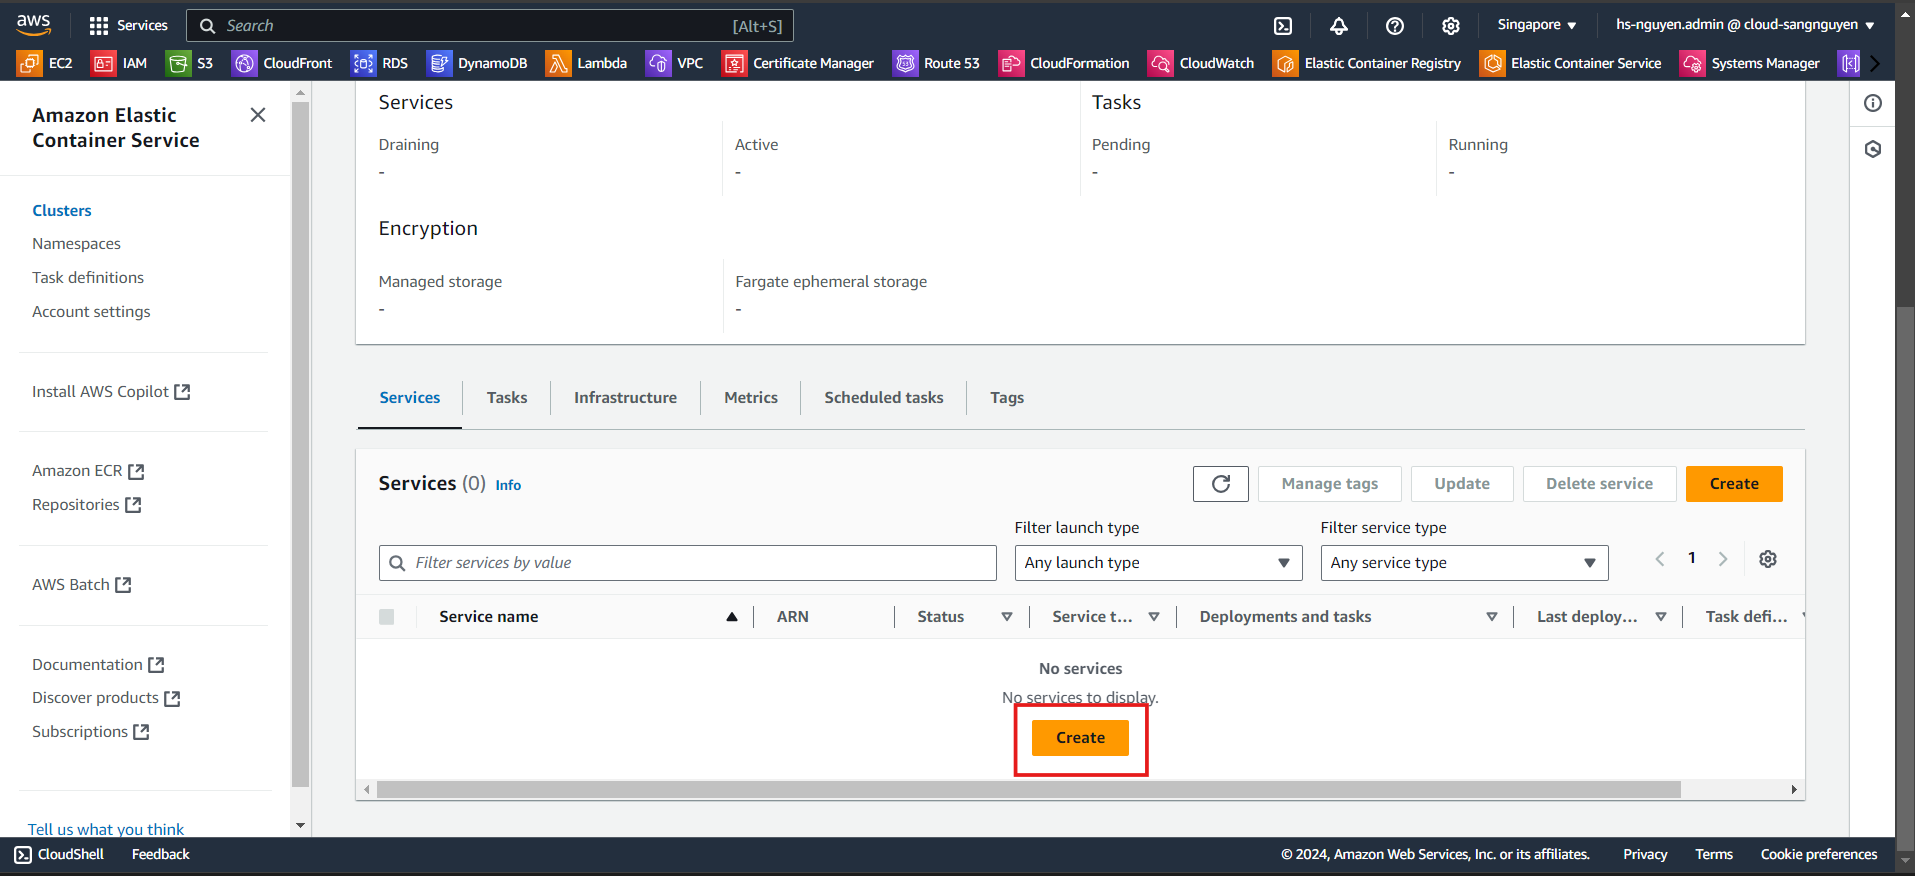The image size is (1915, 876).
Task: Click the sidebar vertical scrollbar
Action: (x=300, y=445)
